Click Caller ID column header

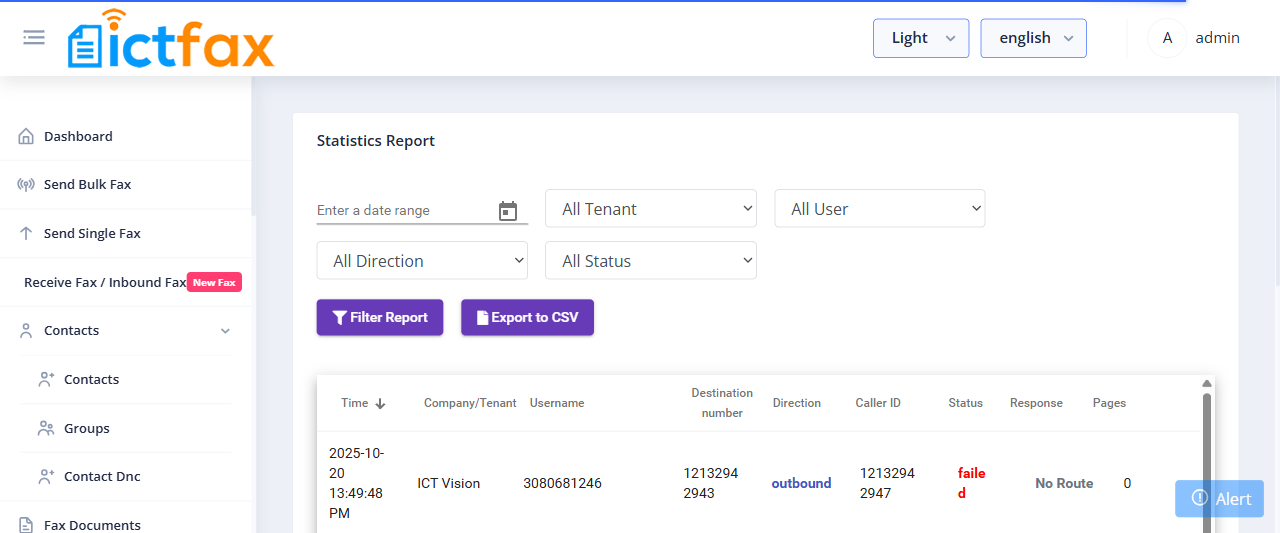(x=878, y=403)
